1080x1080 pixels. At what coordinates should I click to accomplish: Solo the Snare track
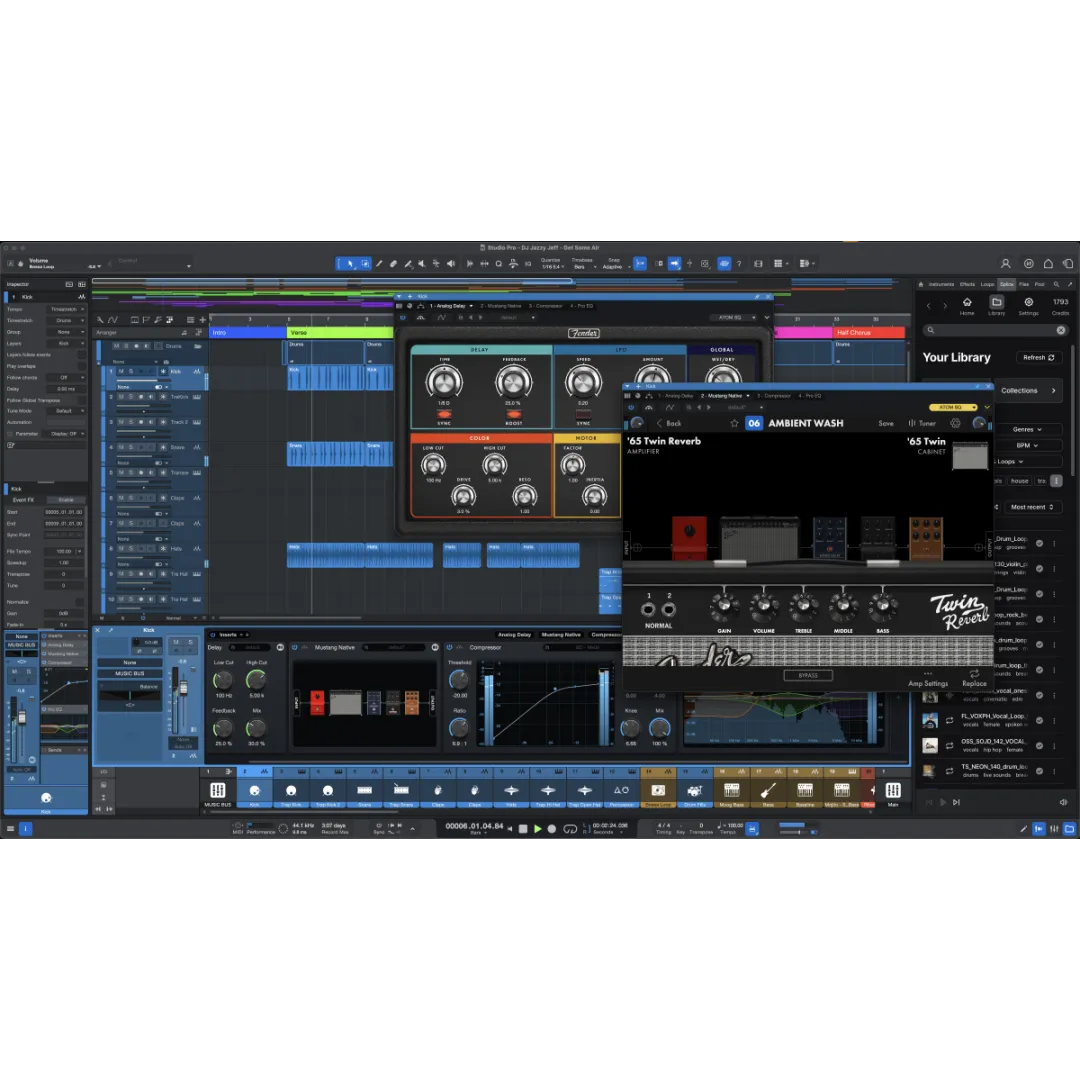[130, 447]
